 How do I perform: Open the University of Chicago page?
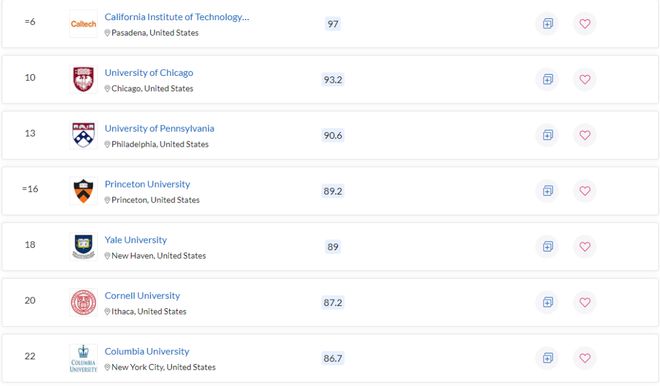click(x=149, y=72)
